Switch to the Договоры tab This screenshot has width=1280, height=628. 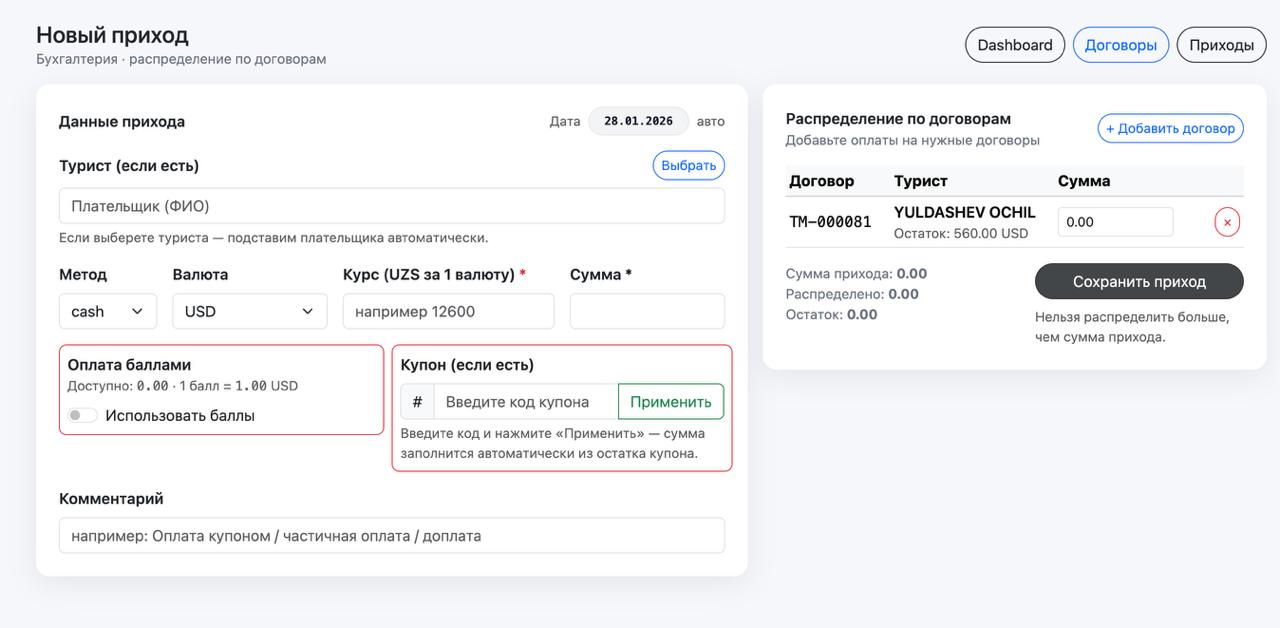pos(1120,45)
